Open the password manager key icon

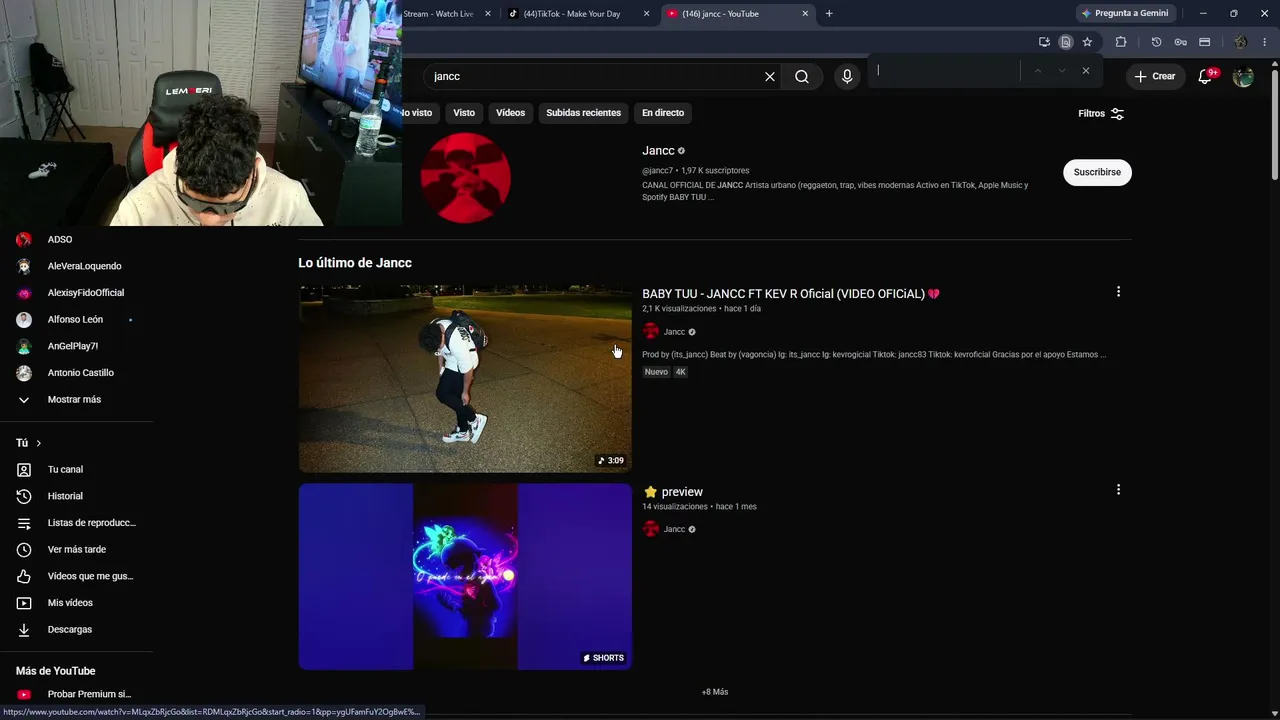(x=1180, y=42)
